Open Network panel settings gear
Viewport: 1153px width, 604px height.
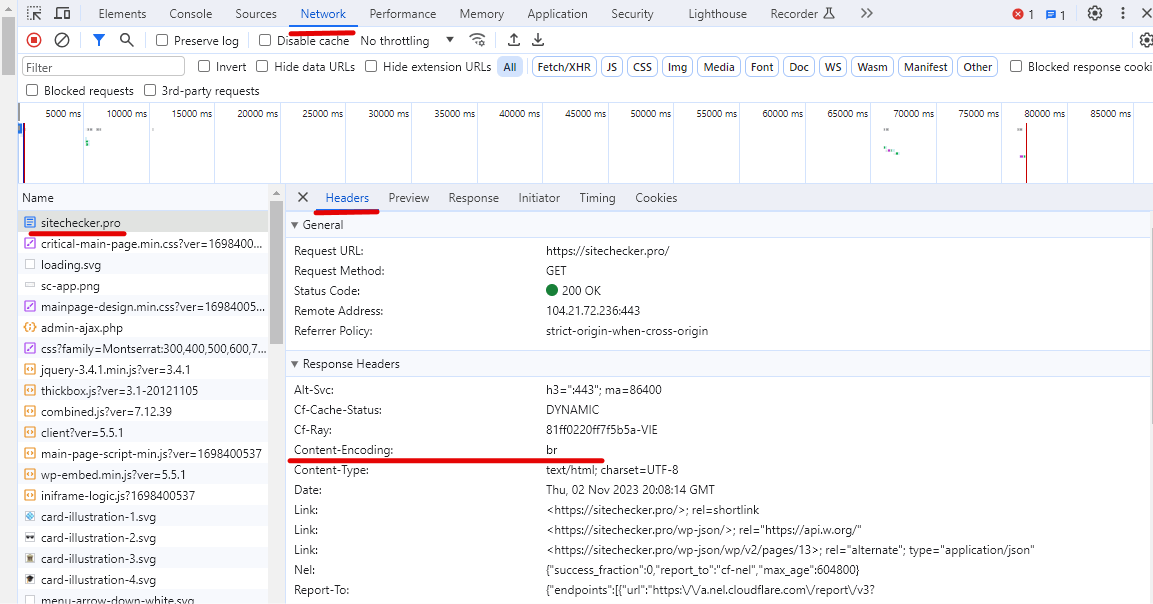[1146, 40]
